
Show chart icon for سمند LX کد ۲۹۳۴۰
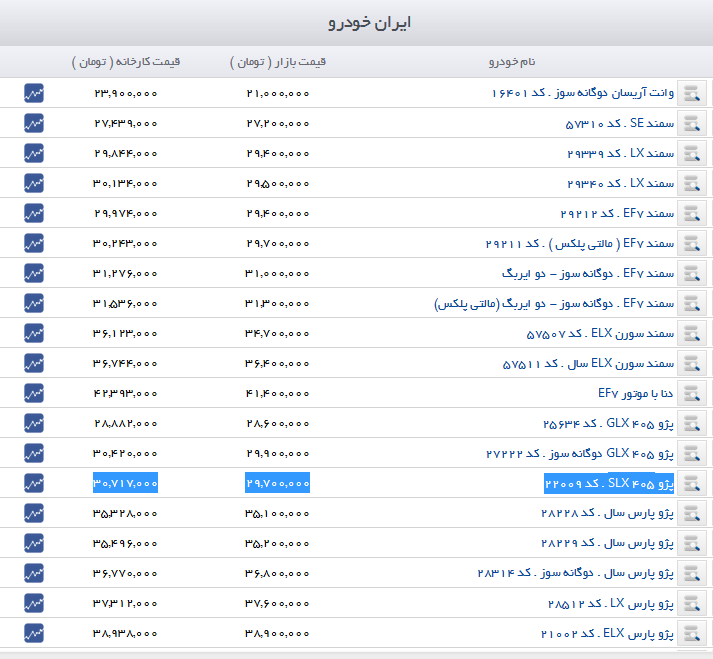coord(34,183)
